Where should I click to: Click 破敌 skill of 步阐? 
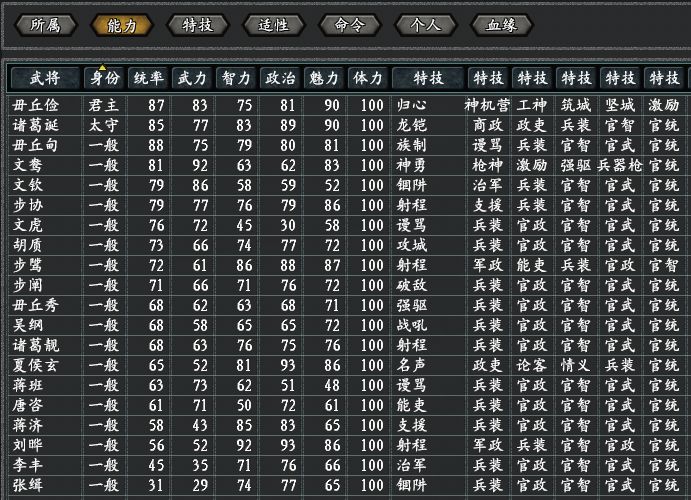[x=411, y=285]
